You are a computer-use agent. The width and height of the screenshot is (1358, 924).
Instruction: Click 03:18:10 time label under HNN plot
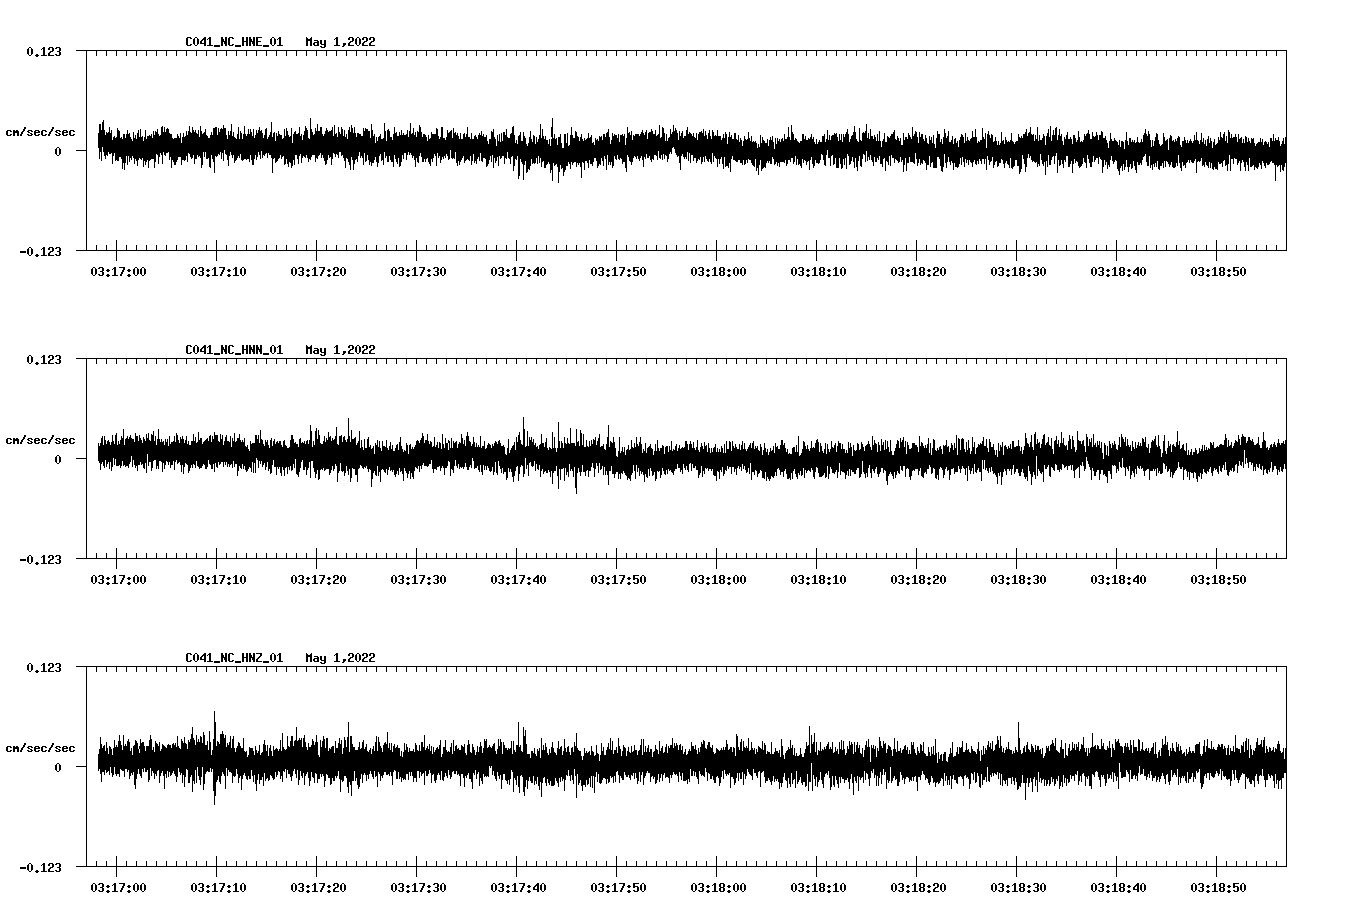[x=818, y=579]
